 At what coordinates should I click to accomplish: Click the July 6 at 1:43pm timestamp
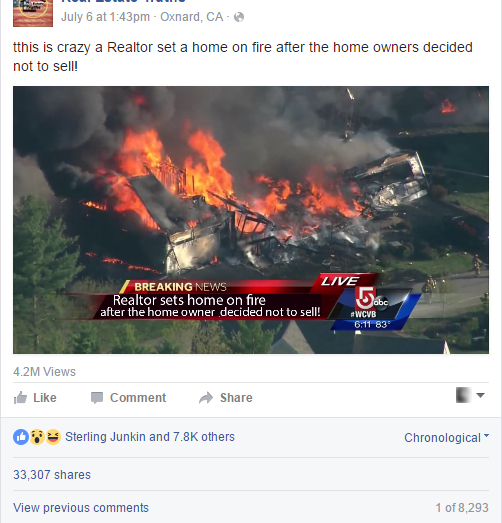tap(105, 17)
